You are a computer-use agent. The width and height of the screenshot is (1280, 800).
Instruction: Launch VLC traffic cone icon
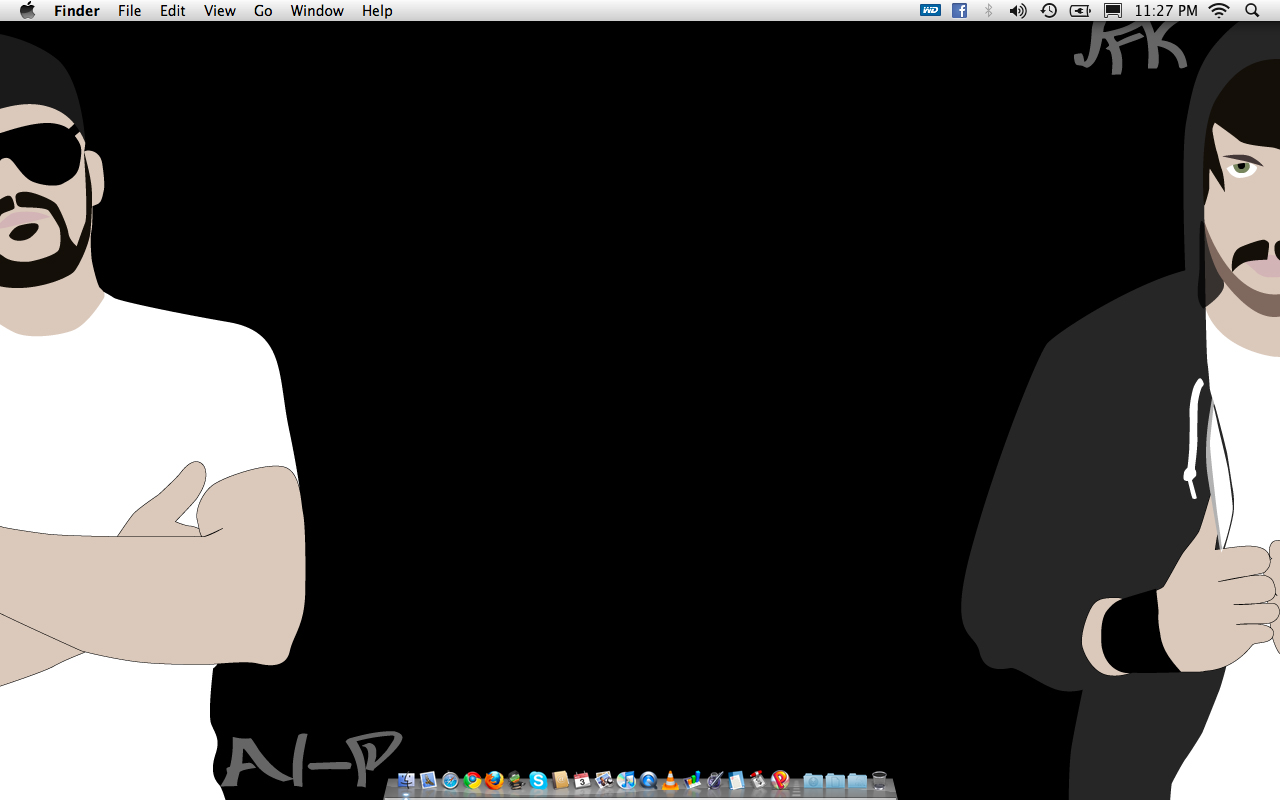tap(670, 780)
